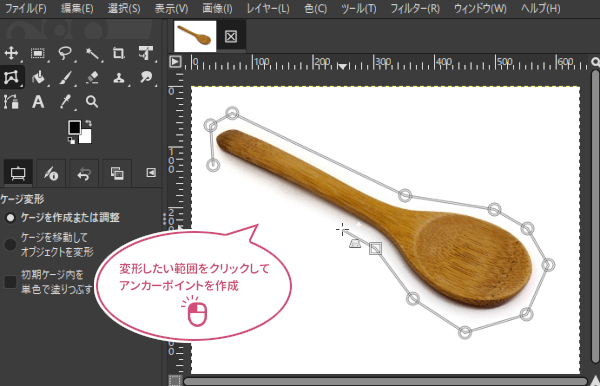Open the レイヤー(L) menu

point(267,8)
